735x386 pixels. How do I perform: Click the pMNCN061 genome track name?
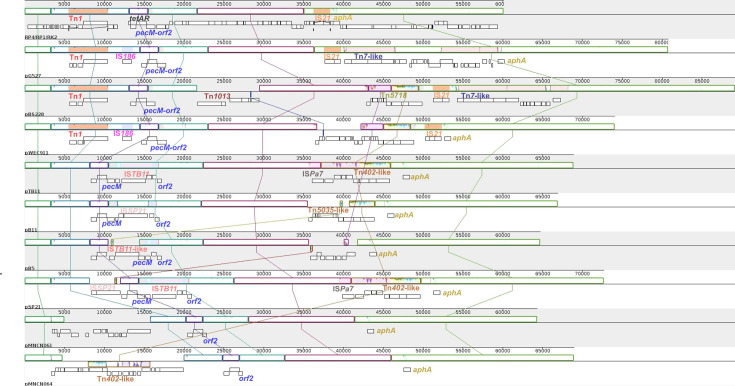[x=38, y=345]
